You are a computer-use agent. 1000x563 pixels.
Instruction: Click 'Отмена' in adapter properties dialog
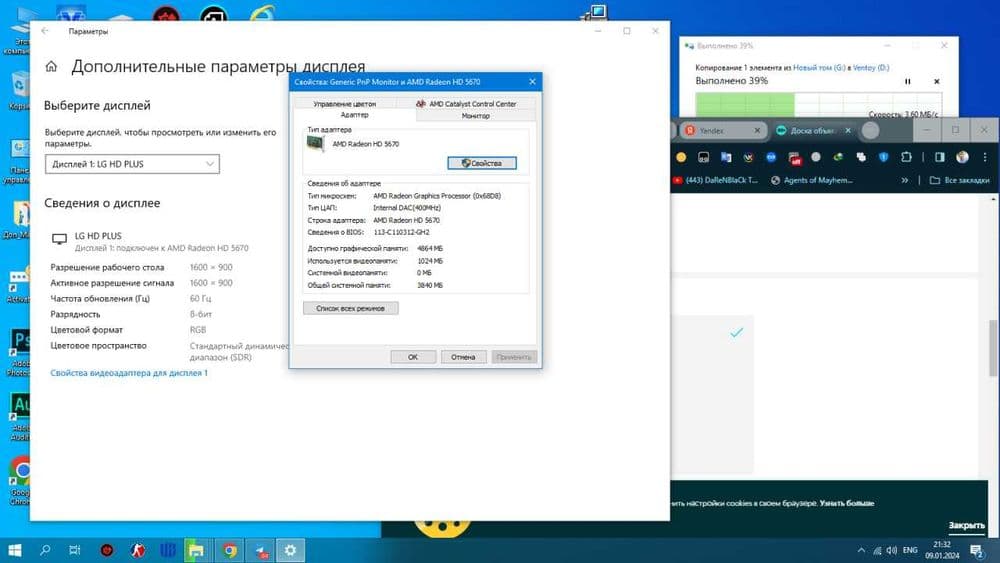pos(463,357)
